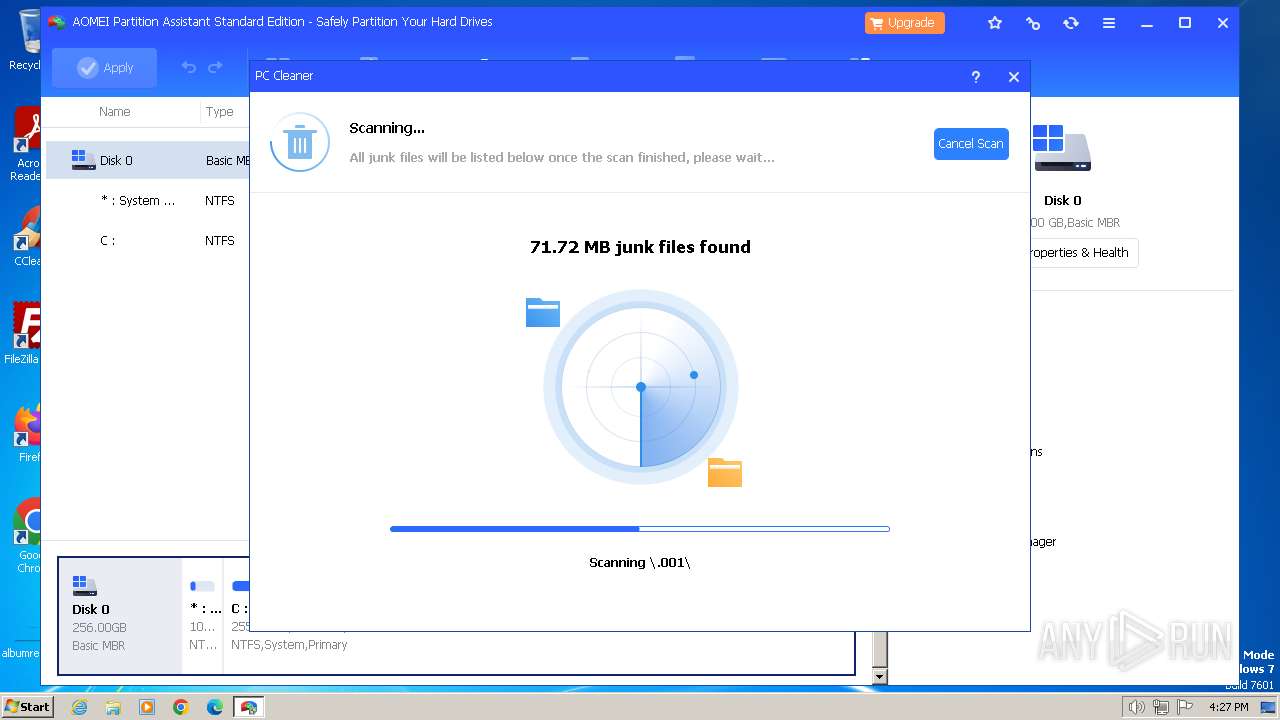The image size is (1280, 720).
Task: Click the refresh icon in AOMEI title bar
Action: 1071,23
